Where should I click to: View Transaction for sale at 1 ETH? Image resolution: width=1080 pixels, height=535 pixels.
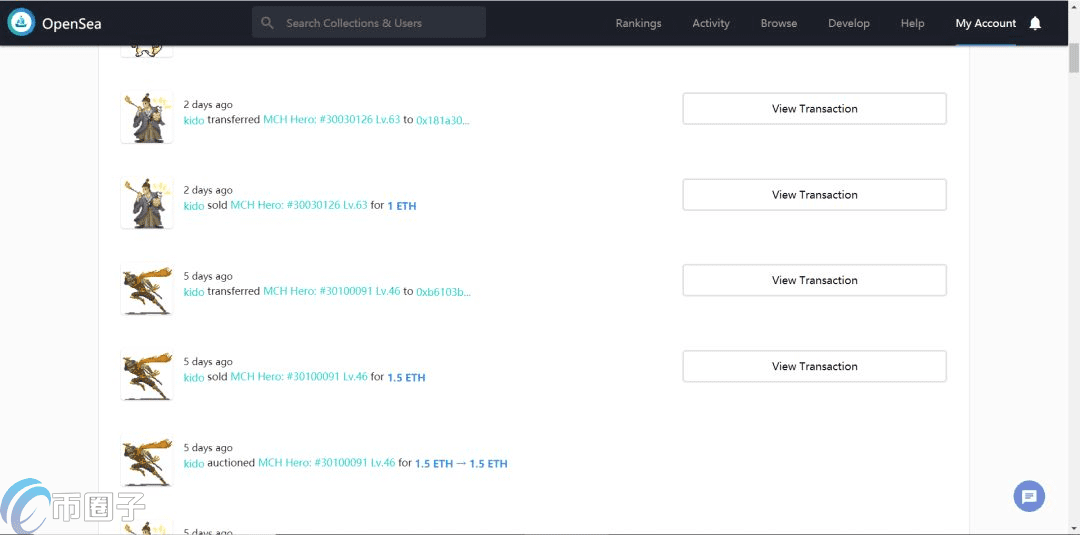point(814,195)
